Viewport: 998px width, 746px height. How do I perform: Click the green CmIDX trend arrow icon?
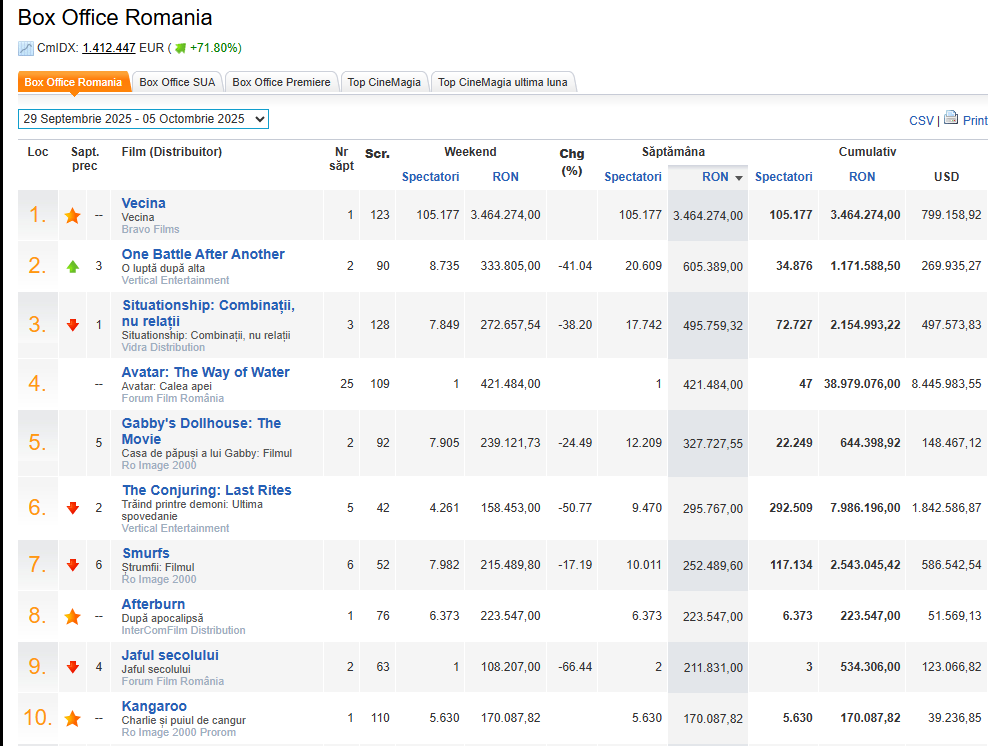point(180,48)
